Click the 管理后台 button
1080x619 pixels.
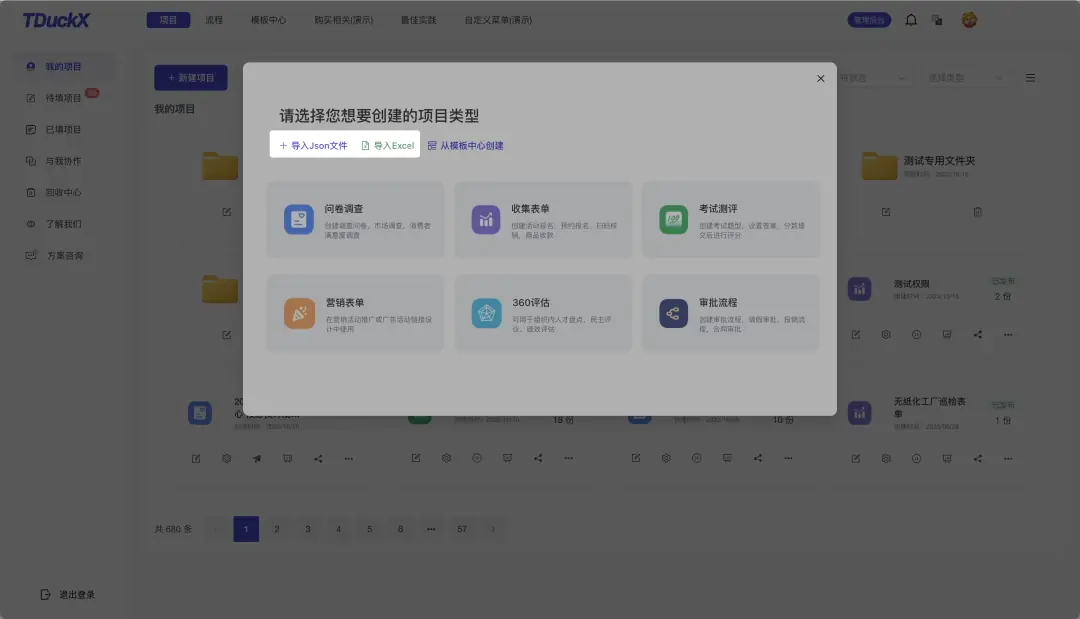[869, 20]
